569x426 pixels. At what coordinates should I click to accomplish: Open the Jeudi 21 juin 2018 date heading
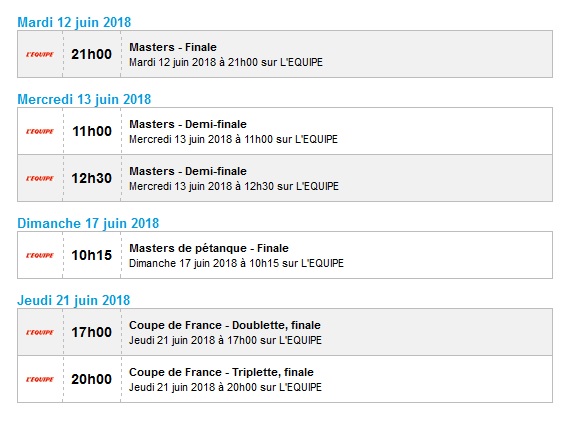click(x=74, y=300)
